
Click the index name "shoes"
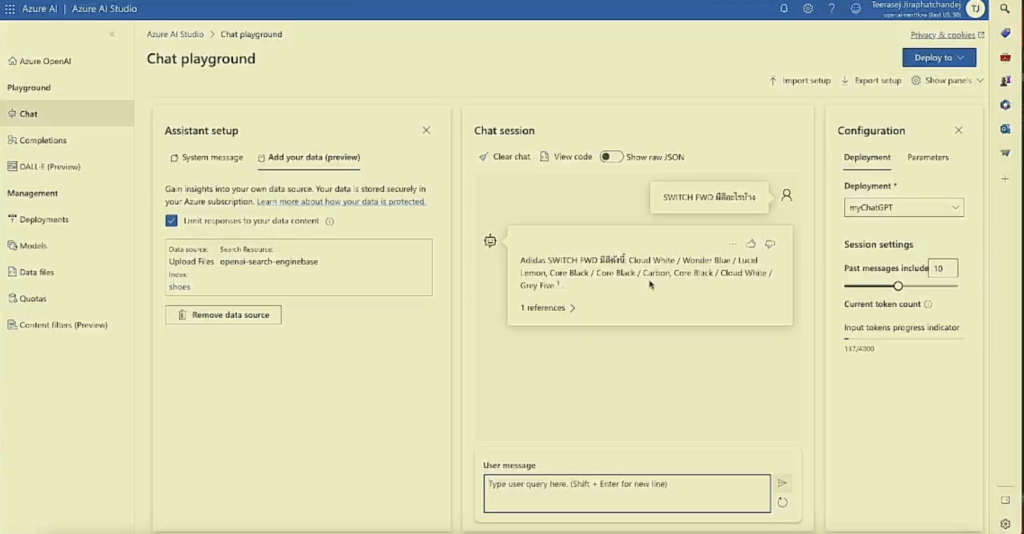coord(180,287)
